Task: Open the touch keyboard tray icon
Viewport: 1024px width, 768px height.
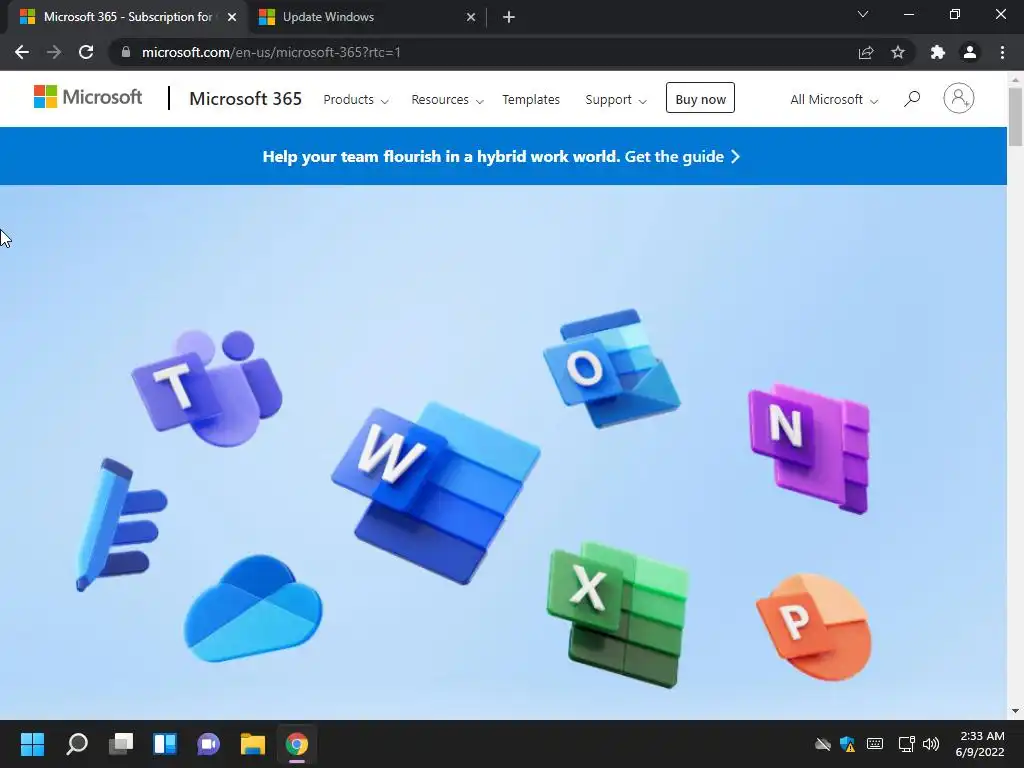Action: [874, 744]
